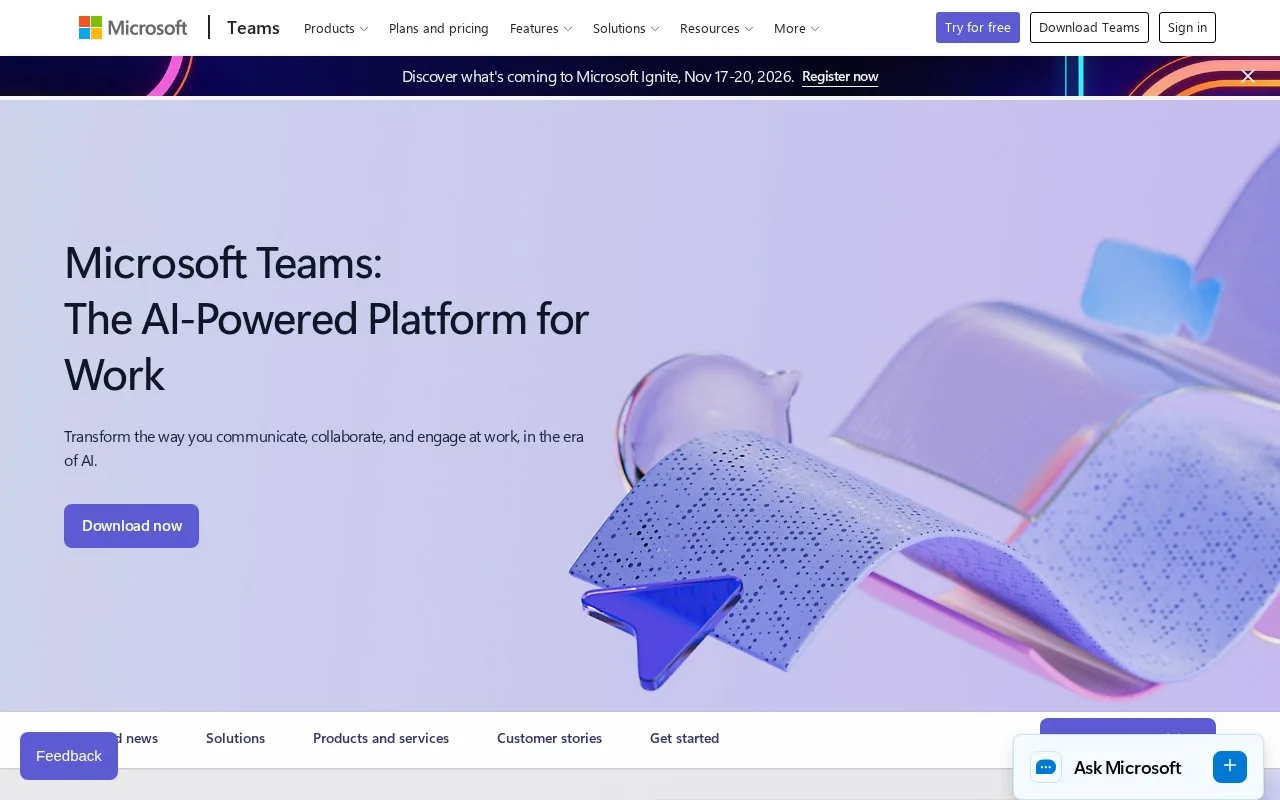Expand the Products dropdown menu
1280x800 pixels.
336,28
